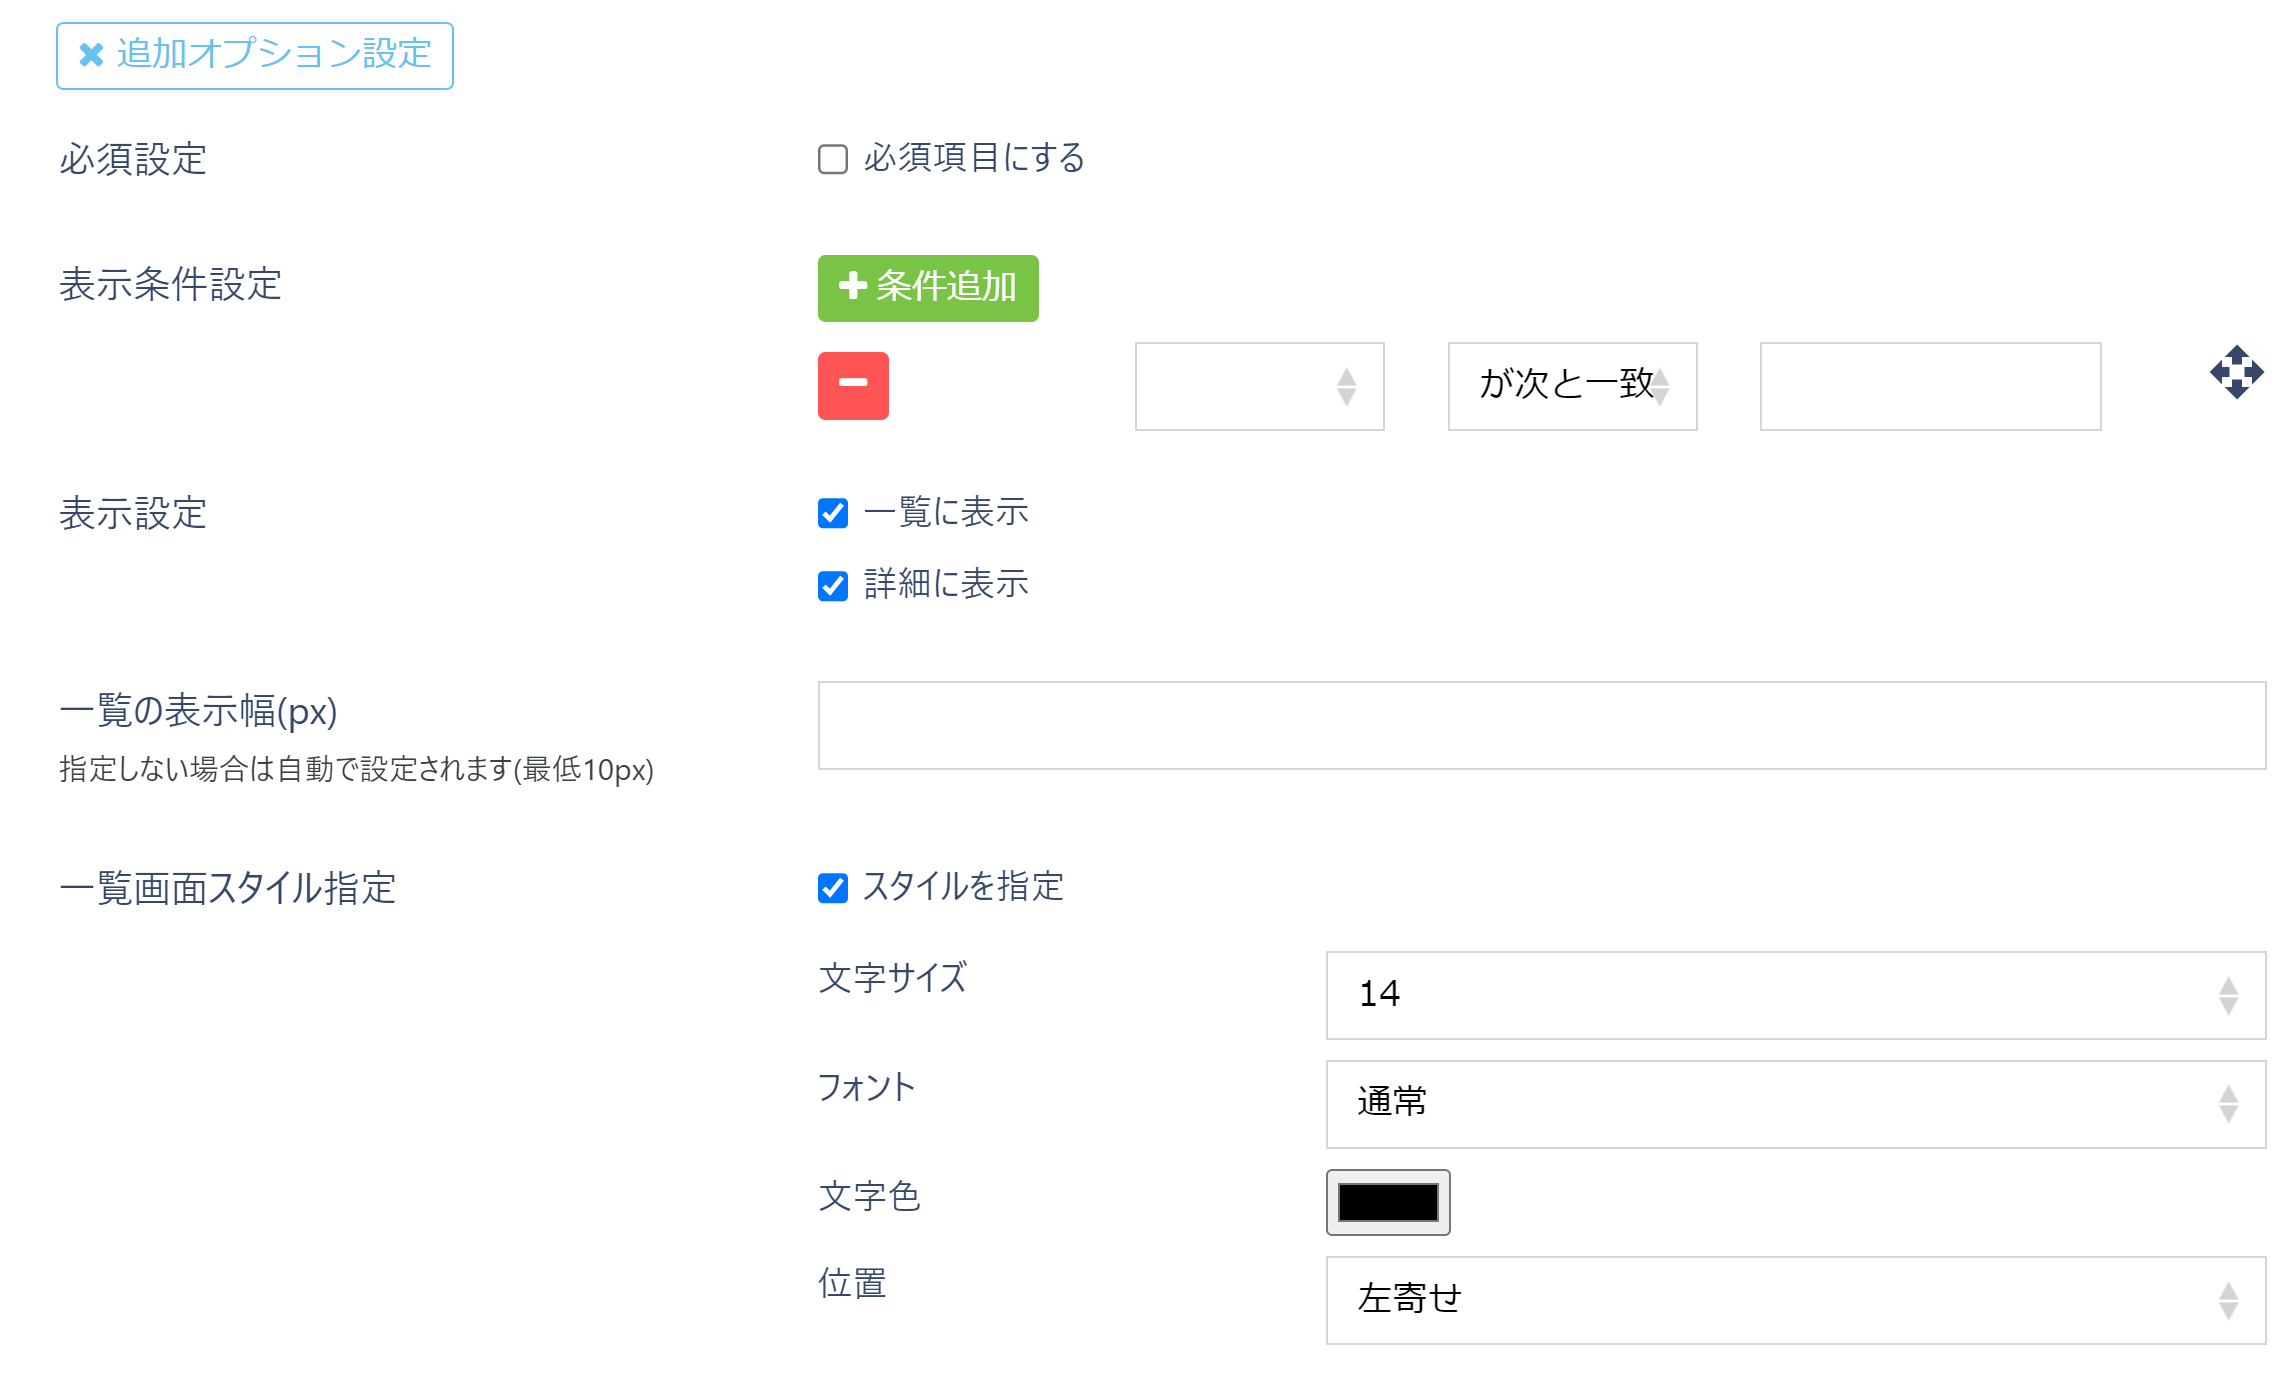
Task: Open the empty condition field dropdown
Action: pyautogui.click(x=1259, y=387)
